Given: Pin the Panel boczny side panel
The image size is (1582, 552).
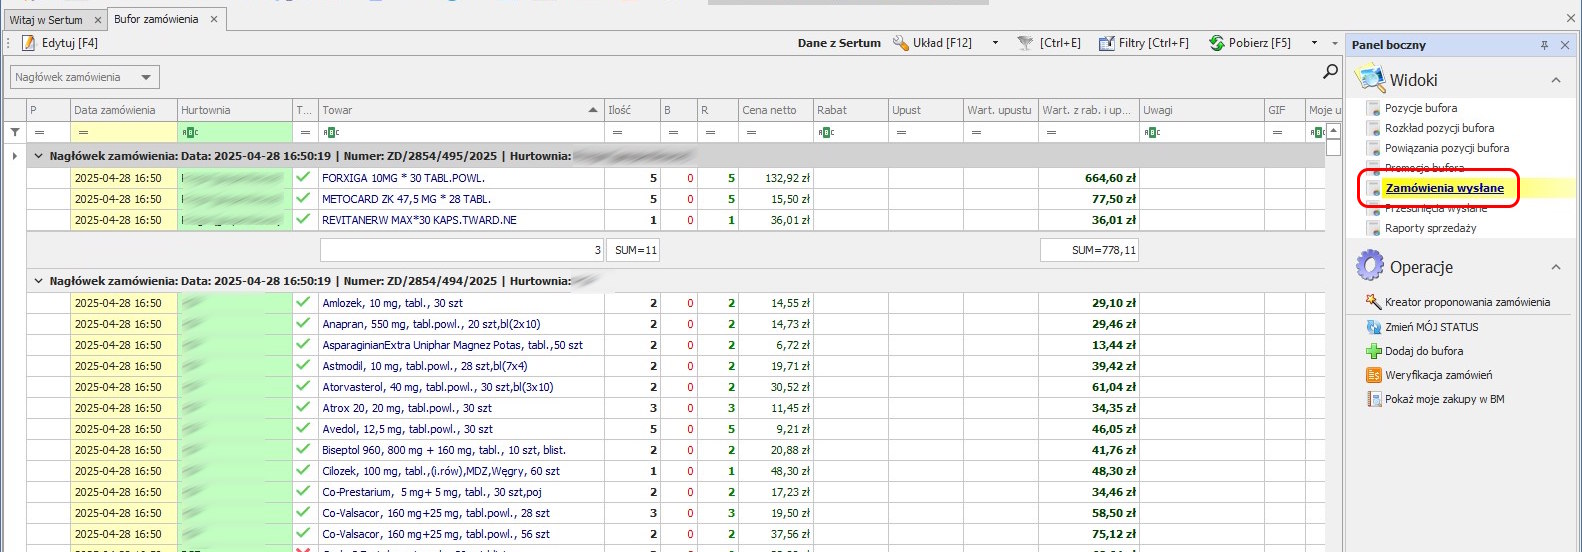Looking at the screenshot, I should (1544, 45).
